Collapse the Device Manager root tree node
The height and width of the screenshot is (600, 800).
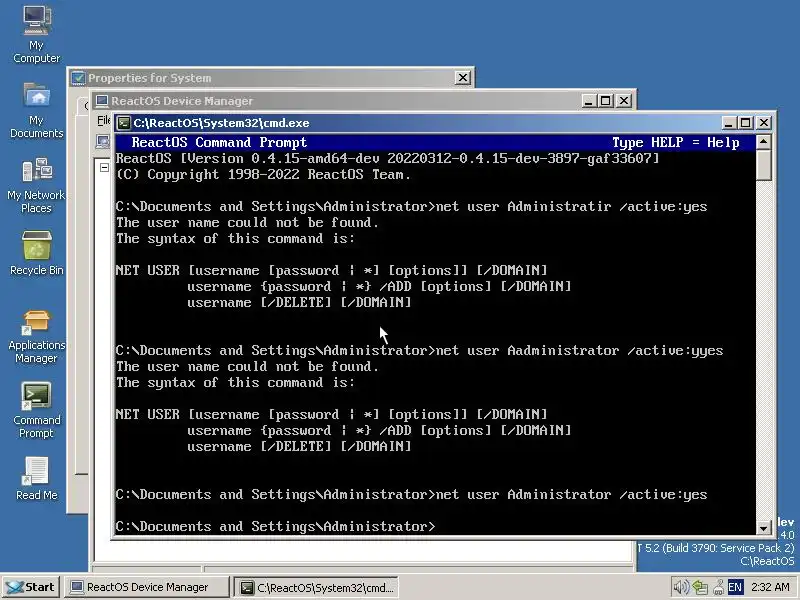coord(104,167)
